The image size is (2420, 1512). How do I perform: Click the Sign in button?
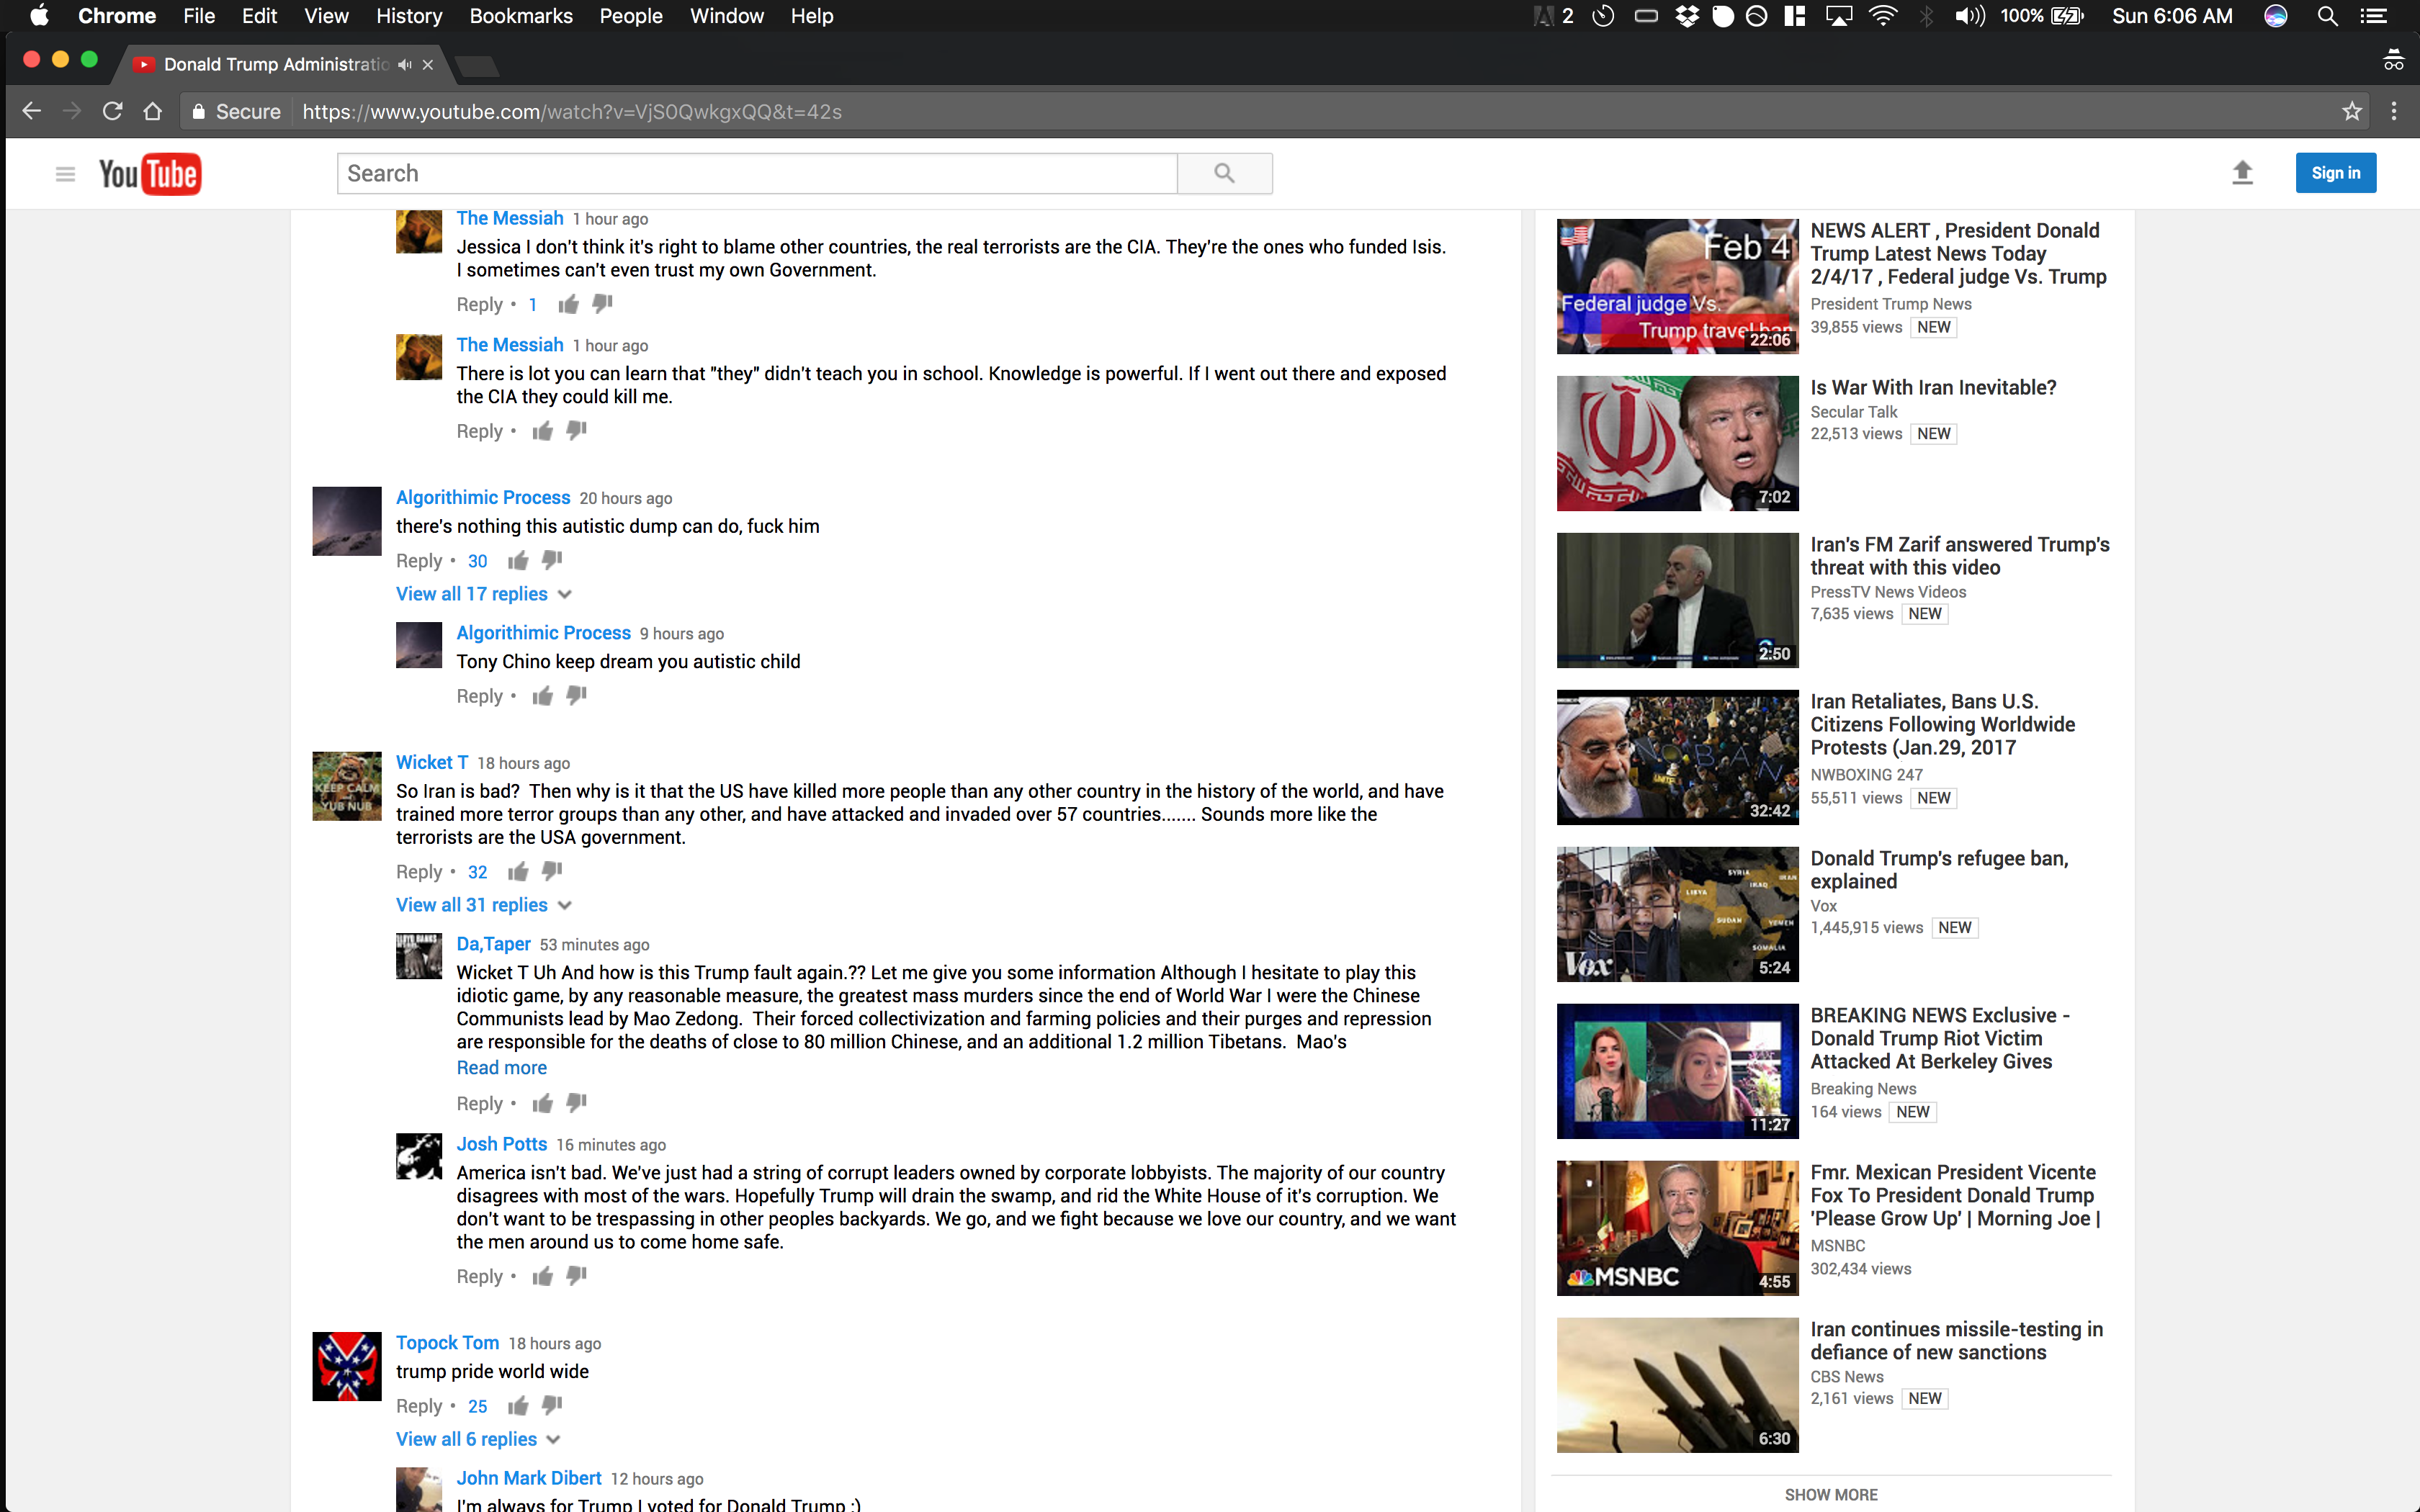coord(2334,173)
